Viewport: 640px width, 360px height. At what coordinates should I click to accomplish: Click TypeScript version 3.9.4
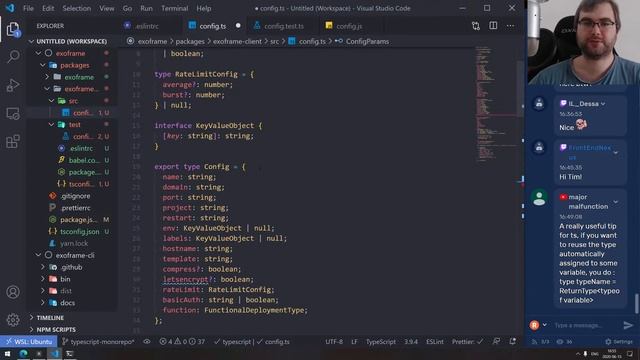[411, 342]
